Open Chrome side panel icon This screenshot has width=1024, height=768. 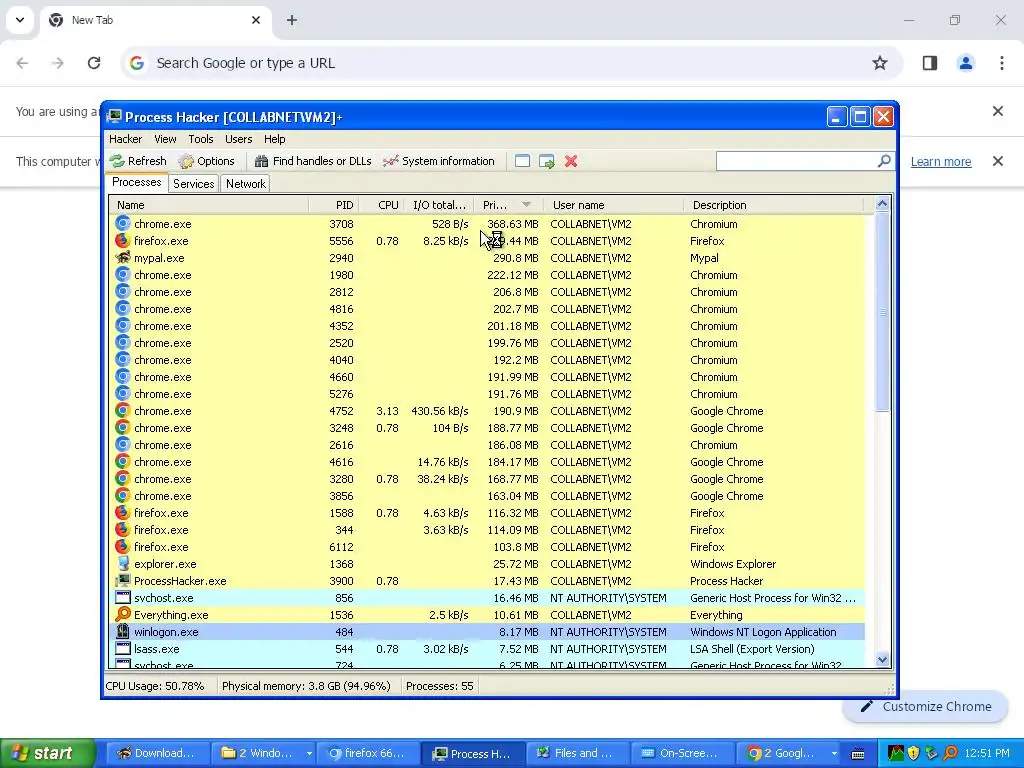click(930, 63)
